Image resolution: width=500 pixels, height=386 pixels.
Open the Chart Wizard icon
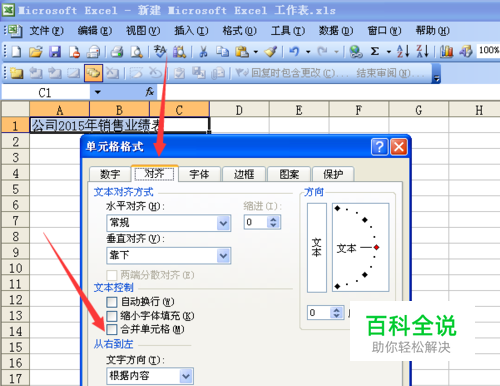tap(446, 52)
